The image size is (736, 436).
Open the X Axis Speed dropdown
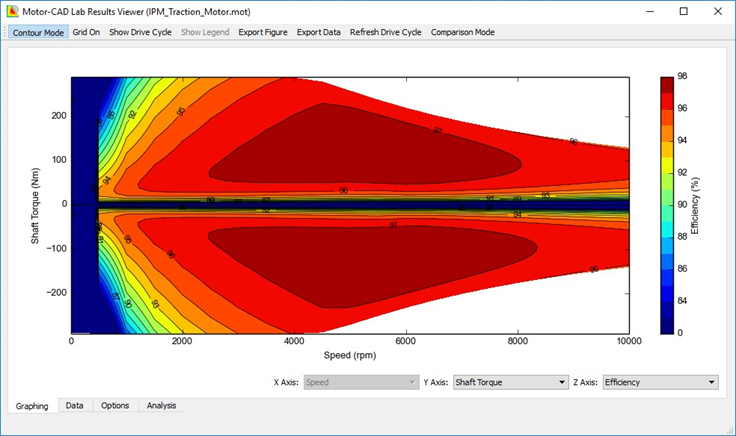360,381
